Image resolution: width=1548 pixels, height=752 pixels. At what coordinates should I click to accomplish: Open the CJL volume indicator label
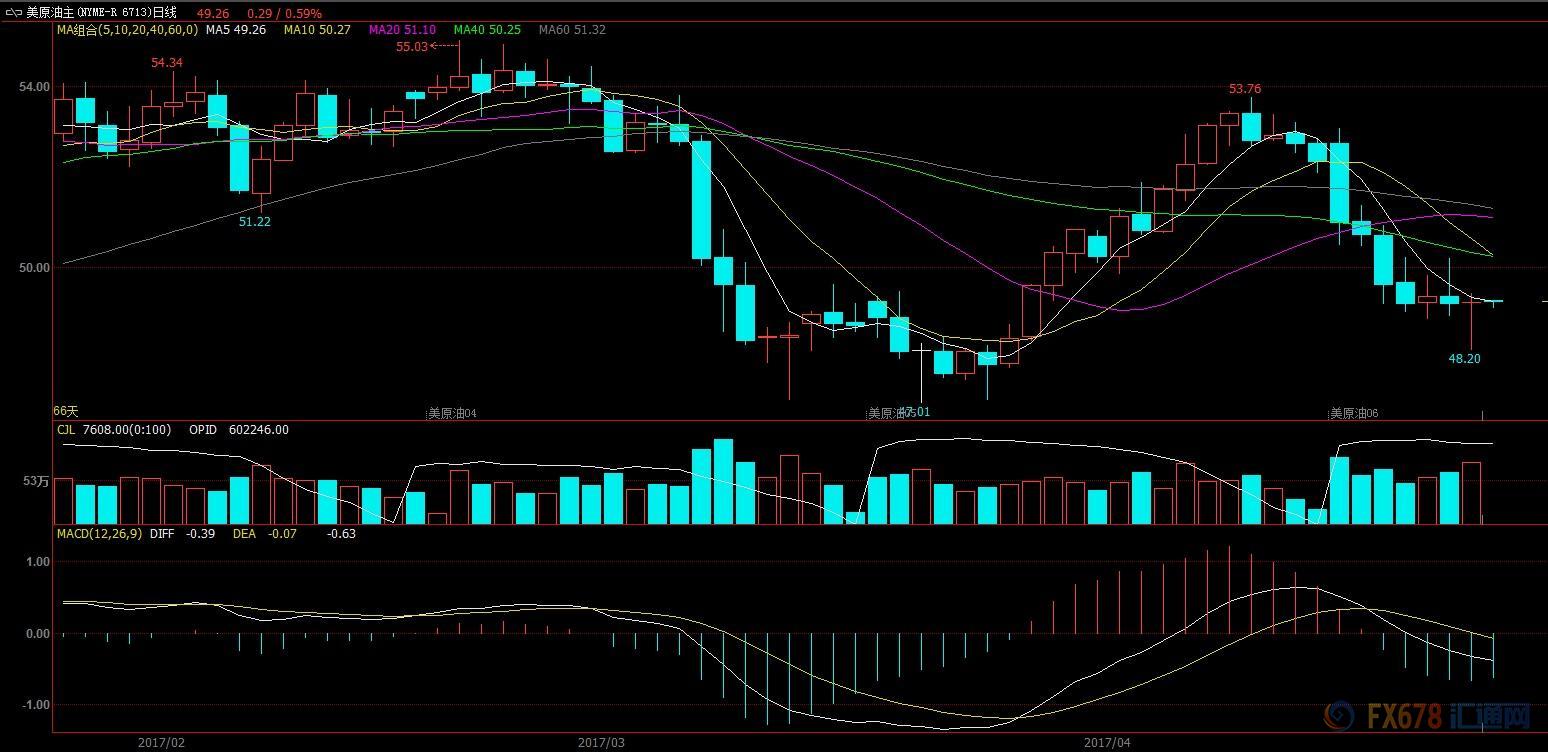[x=66, y=430]
